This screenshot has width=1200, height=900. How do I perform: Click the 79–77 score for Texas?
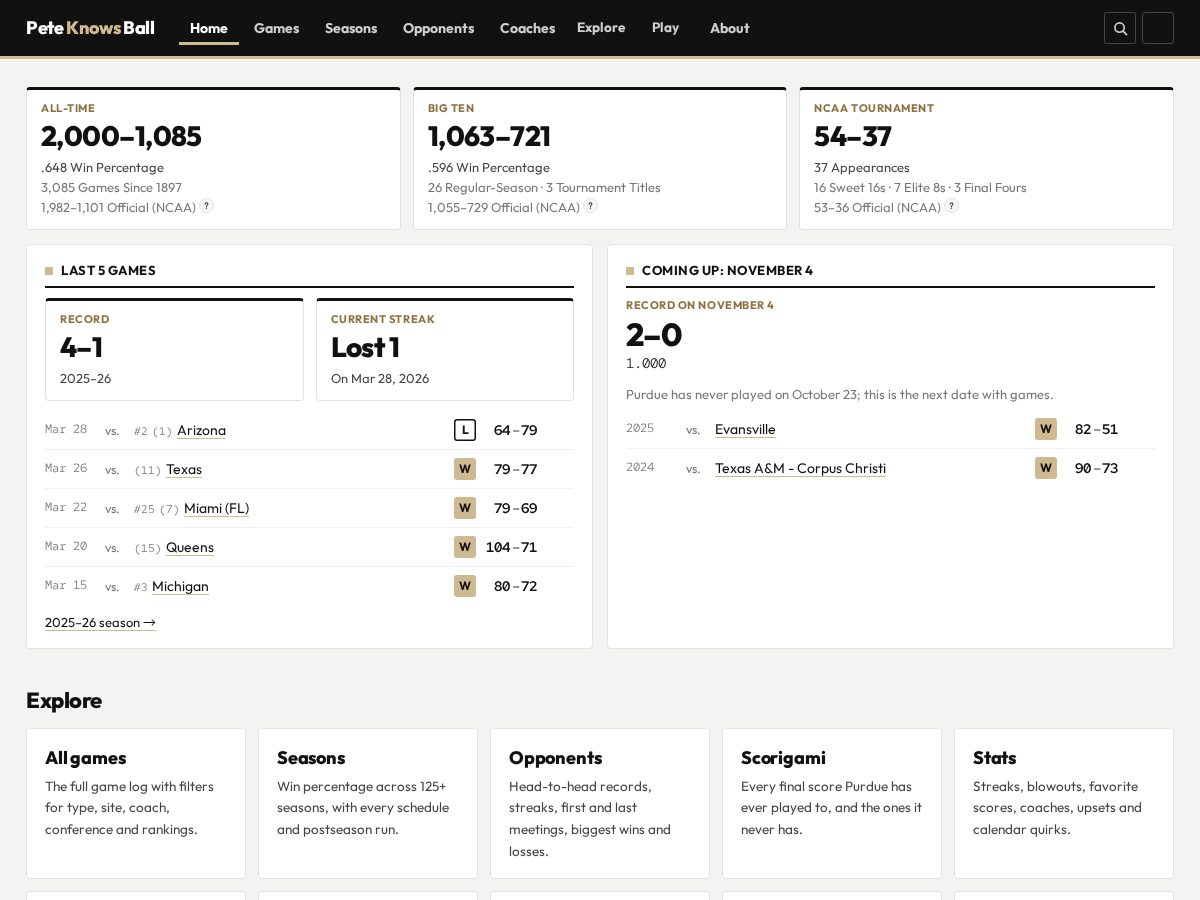515,469
